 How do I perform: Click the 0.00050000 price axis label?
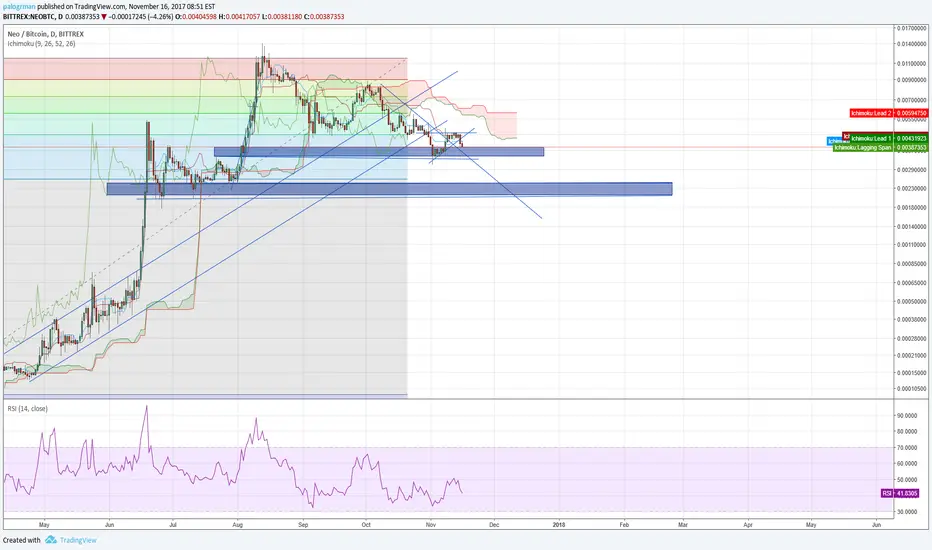point(912,301)
